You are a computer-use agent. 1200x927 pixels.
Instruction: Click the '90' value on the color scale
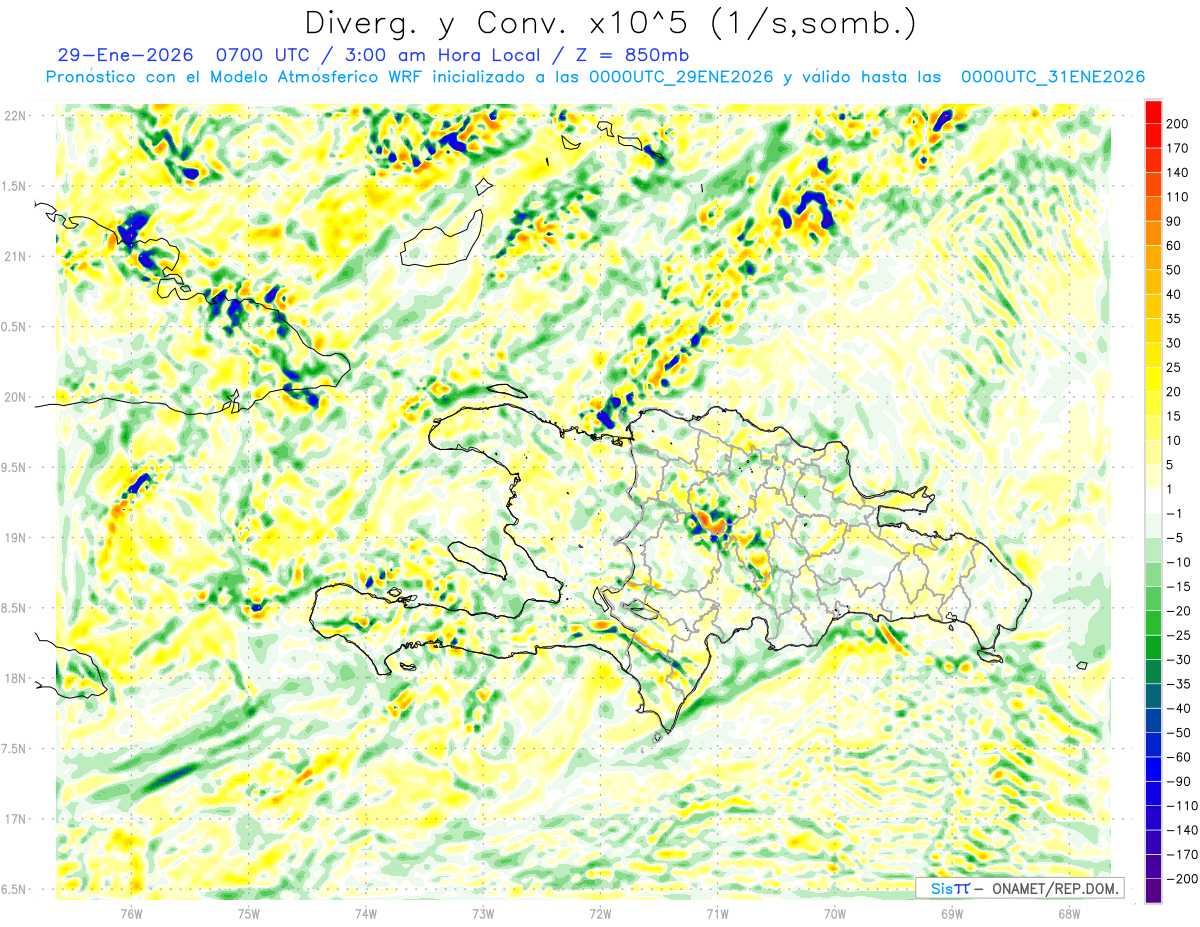pos(1176,221)
